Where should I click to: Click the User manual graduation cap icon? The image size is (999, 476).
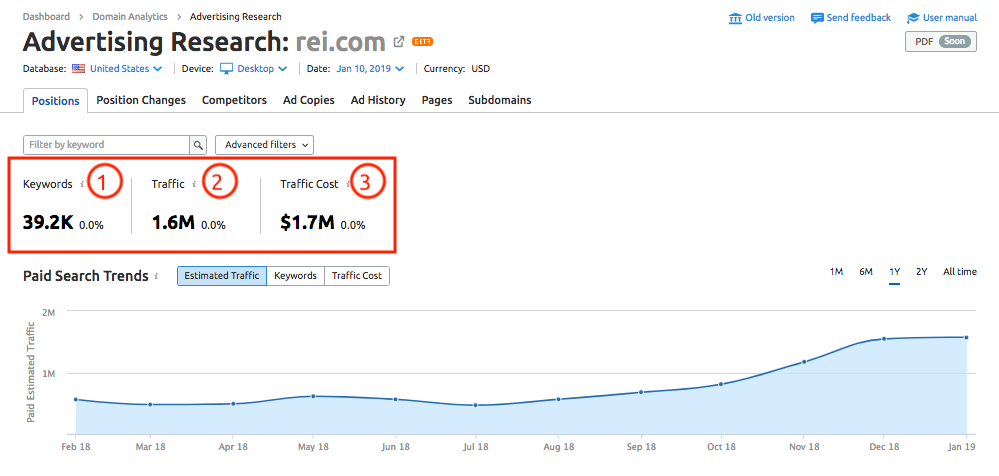(x=913, y=18)
